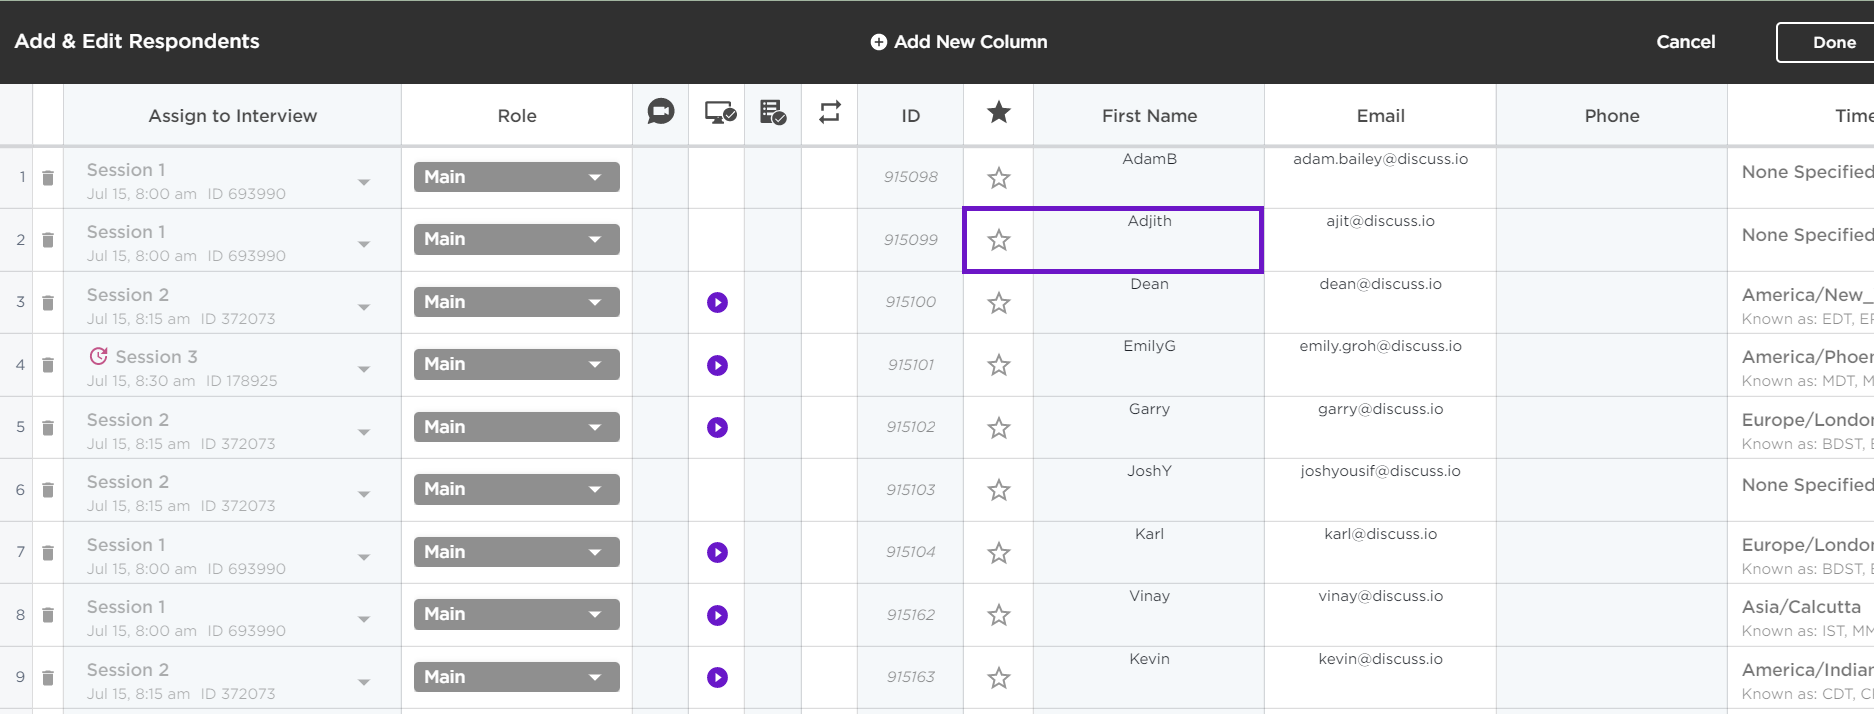This screenshot has height=714, width=1874.
Task: Delete row 3 Dean with trash icon
Action: tap(48, 302)
